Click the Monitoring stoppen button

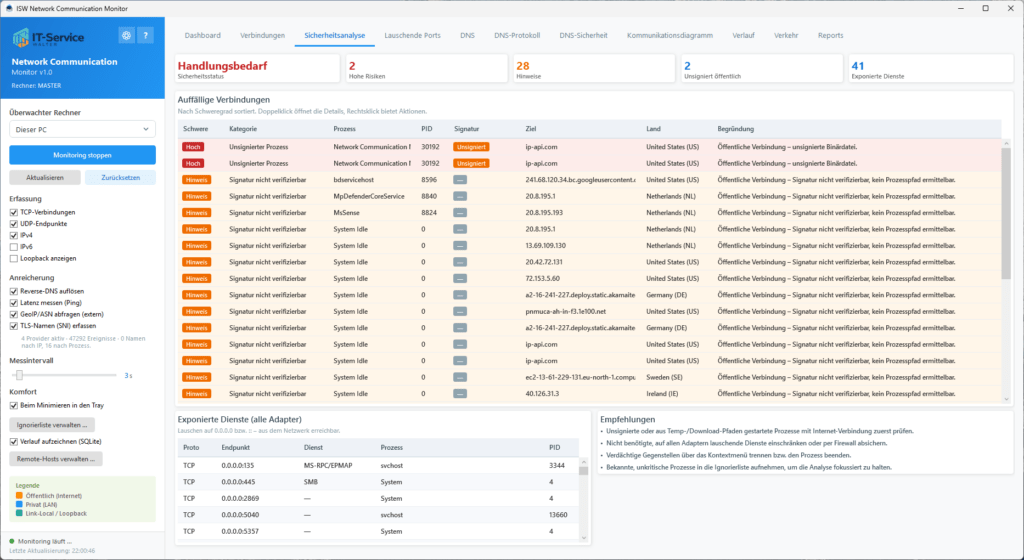pos(82,155)
